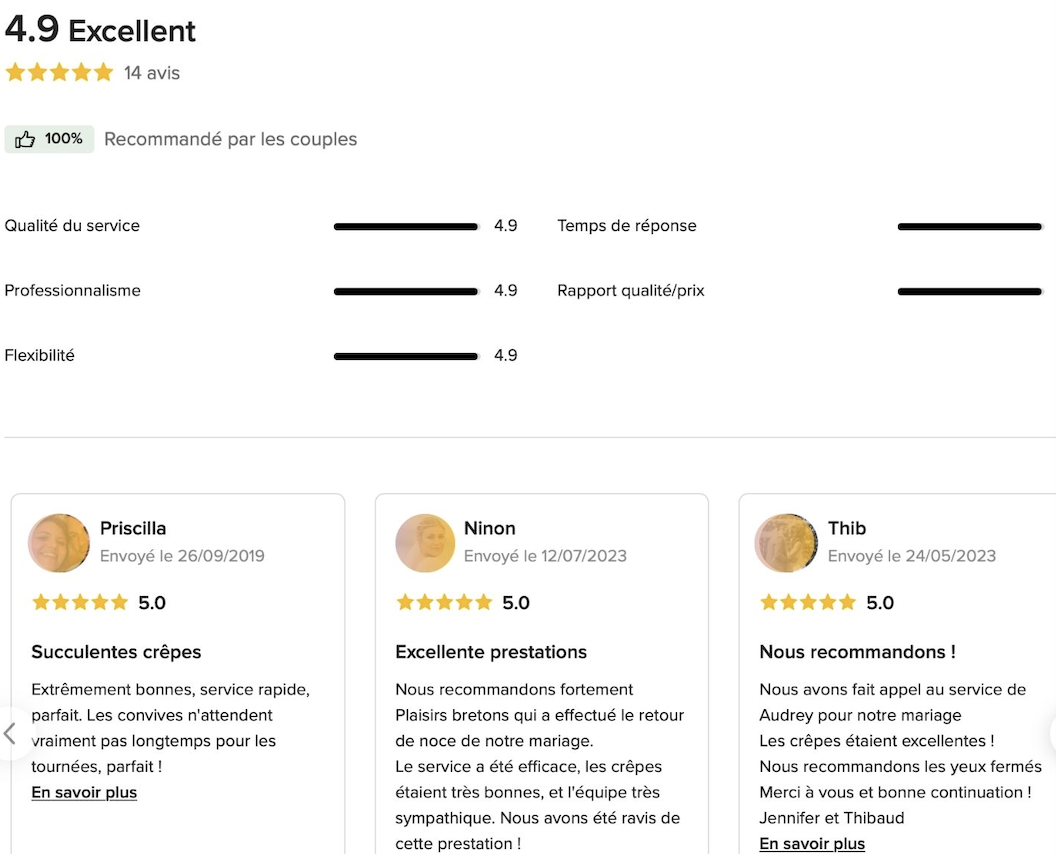Viewport: 1056px width, 854px height.
Task: Click the Nous recommandons ! review heading
Action: [x=857, y=652]
